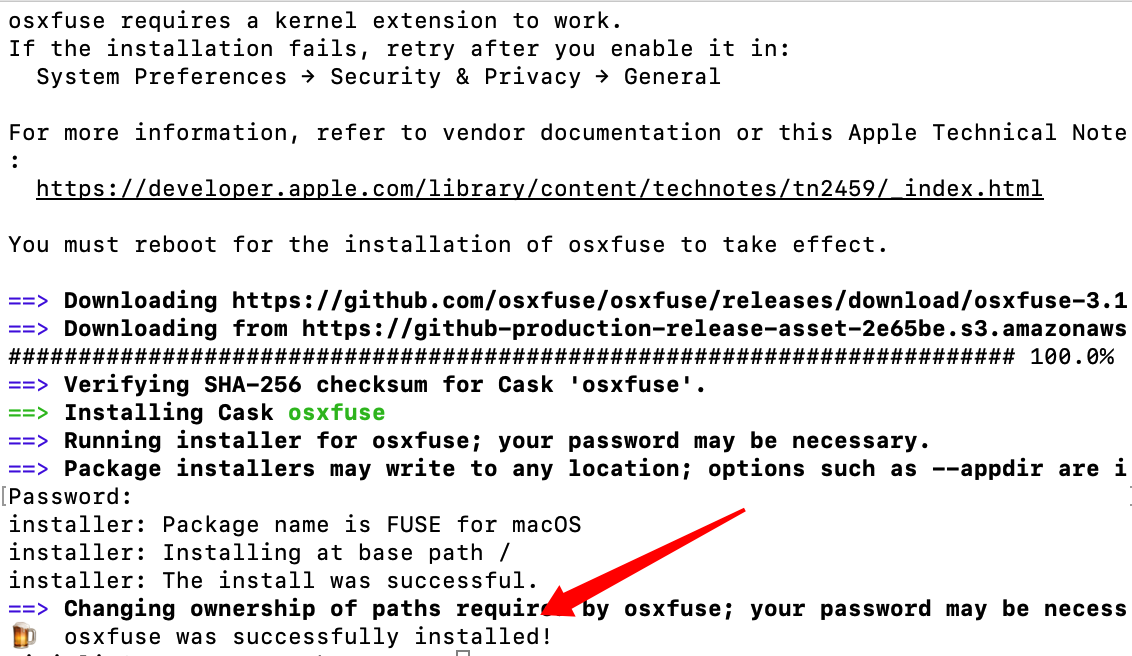Click 'The install was successful' line
The width and height of the screenshot is (1132, 656).
(x=273, y=580)
